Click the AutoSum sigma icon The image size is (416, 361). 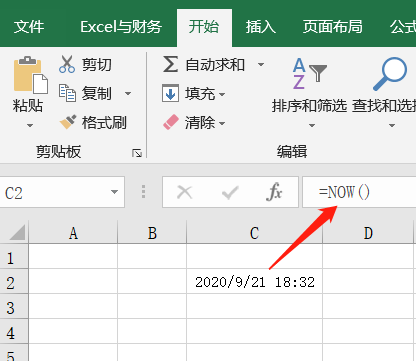click(170, 64)
